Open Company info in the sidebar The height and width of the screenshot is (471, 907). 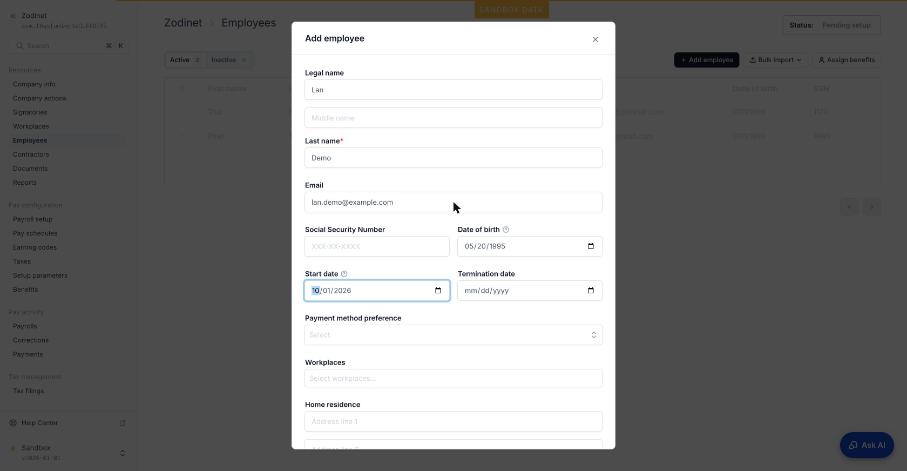click(34, 84)
